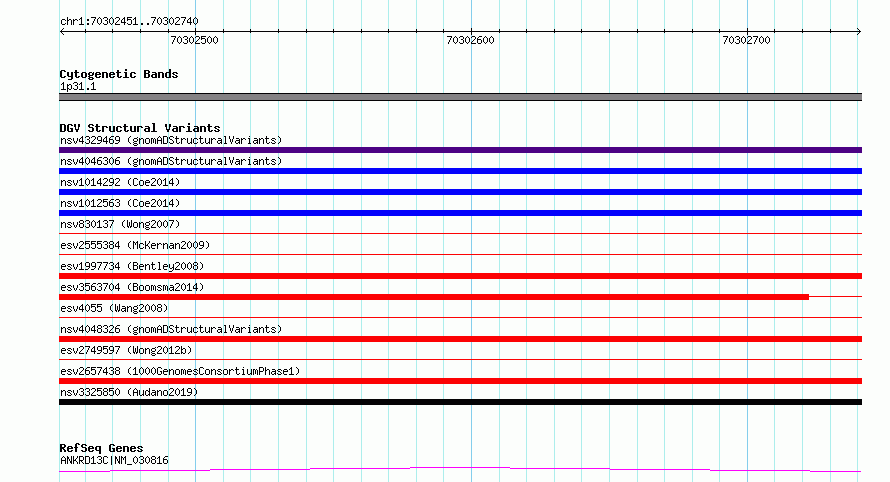Viewport: 890px width, 482px height.
Task: Open the ANKRD13C|NM_030816 gene label
Action: coord(114,460)
